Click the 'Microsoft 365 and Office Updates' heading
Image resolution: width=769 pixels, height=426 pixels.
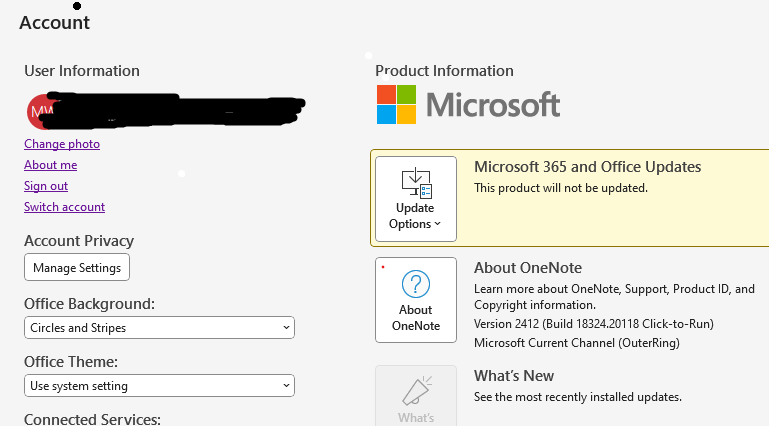tap(588, 167)
